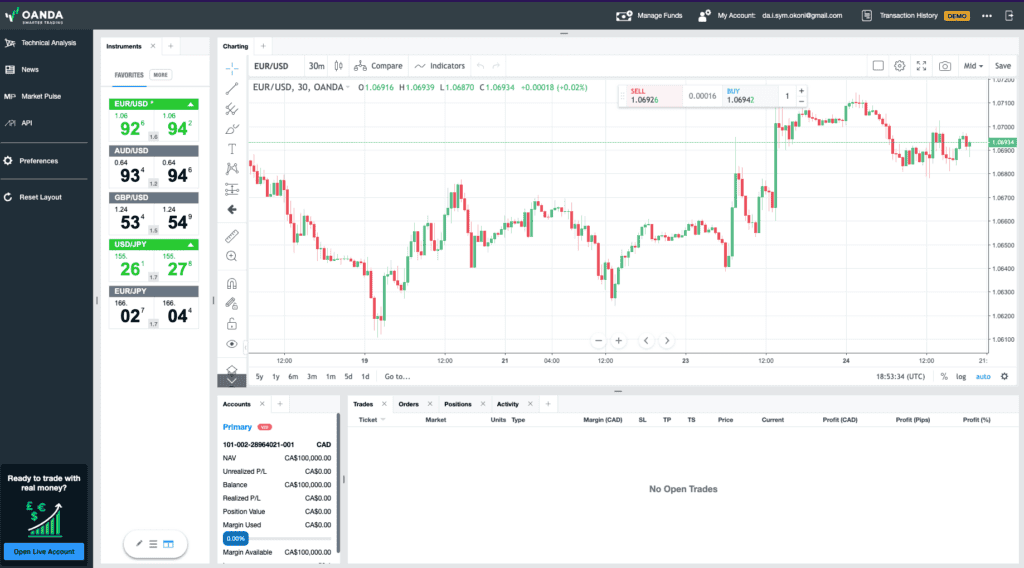Open the 30m timeframe dropdown
Viewport: 1024px width, 568px height.
tap(316, 66)
